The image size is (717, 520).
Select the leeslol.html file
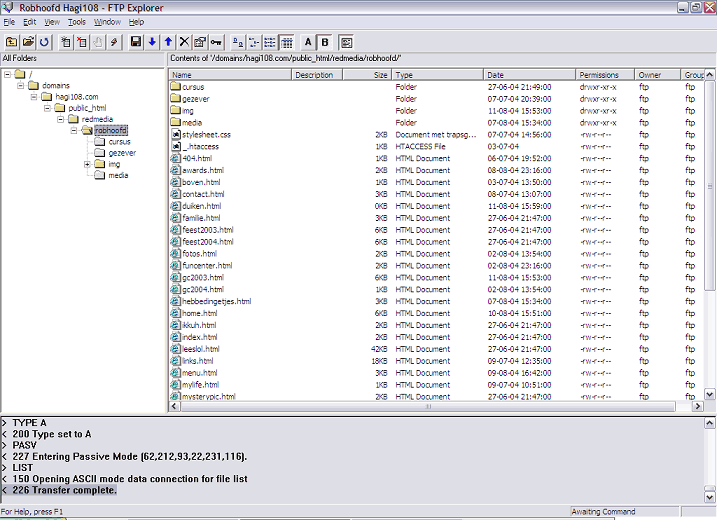tap(201, 349)
